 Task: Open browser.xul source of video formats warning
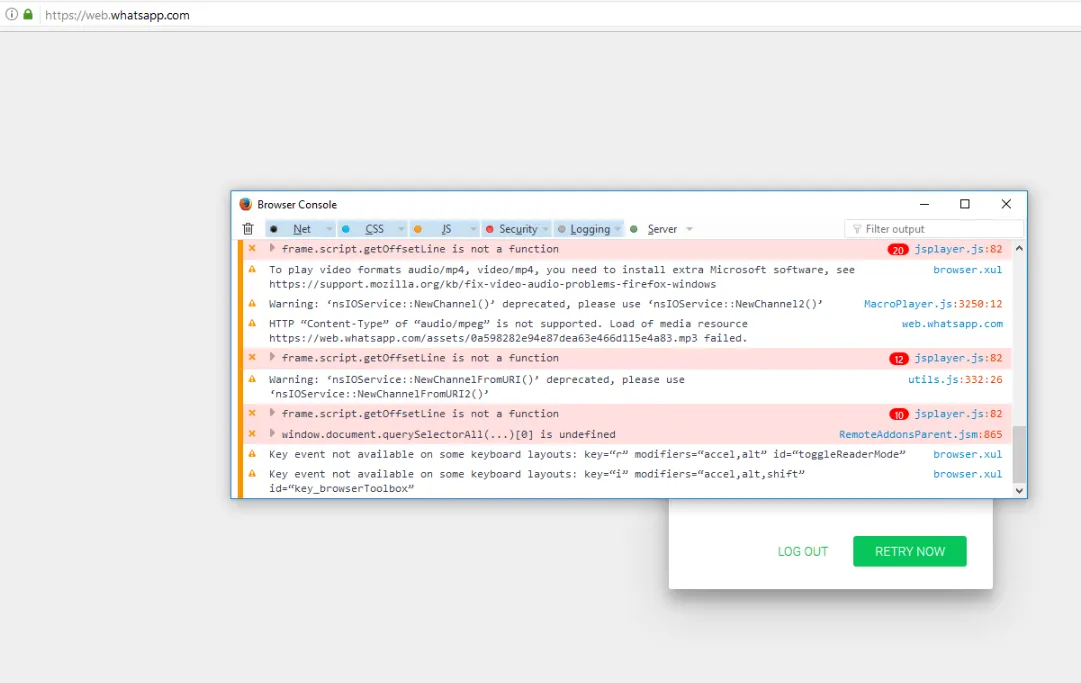click(967, 269)
